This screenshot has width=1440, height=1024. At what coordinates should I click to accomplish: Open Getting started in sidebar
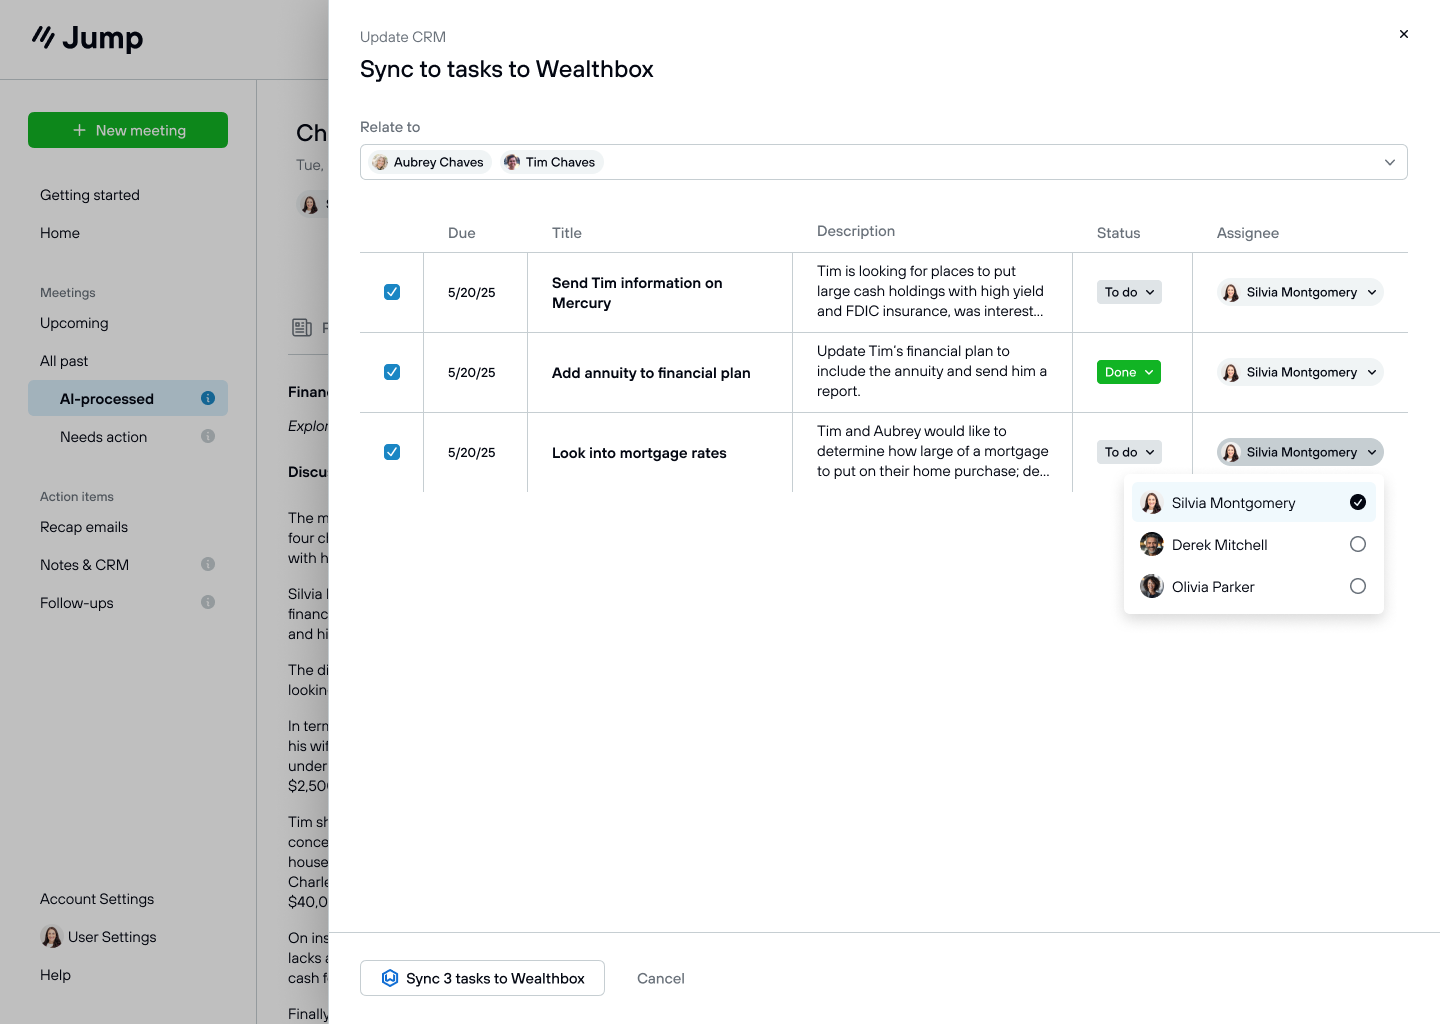(90, 195)
